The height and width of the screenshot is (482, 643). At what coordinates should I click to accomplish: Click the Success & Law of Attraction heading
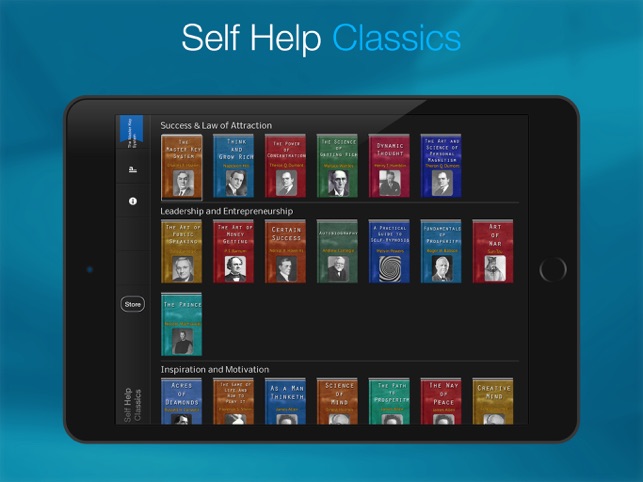coord(216,126)
